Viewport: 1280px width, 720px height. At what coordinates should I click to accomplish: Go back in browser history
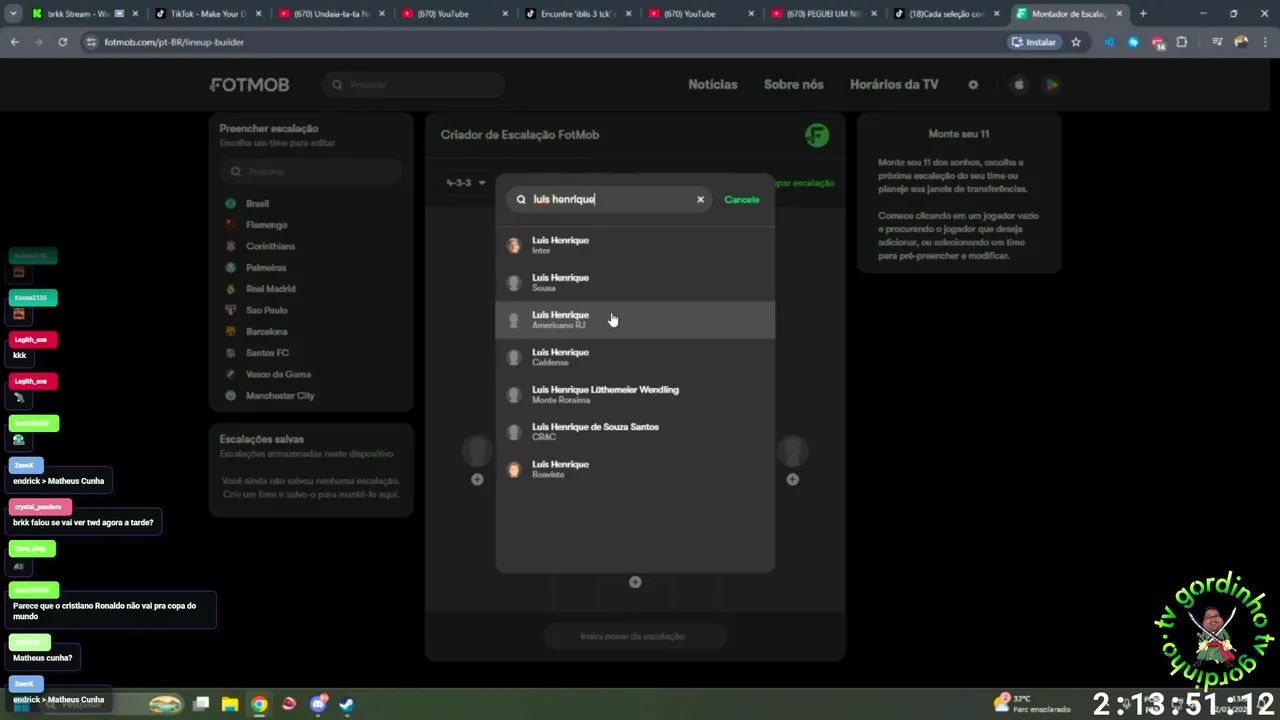(x=14, y=42)
